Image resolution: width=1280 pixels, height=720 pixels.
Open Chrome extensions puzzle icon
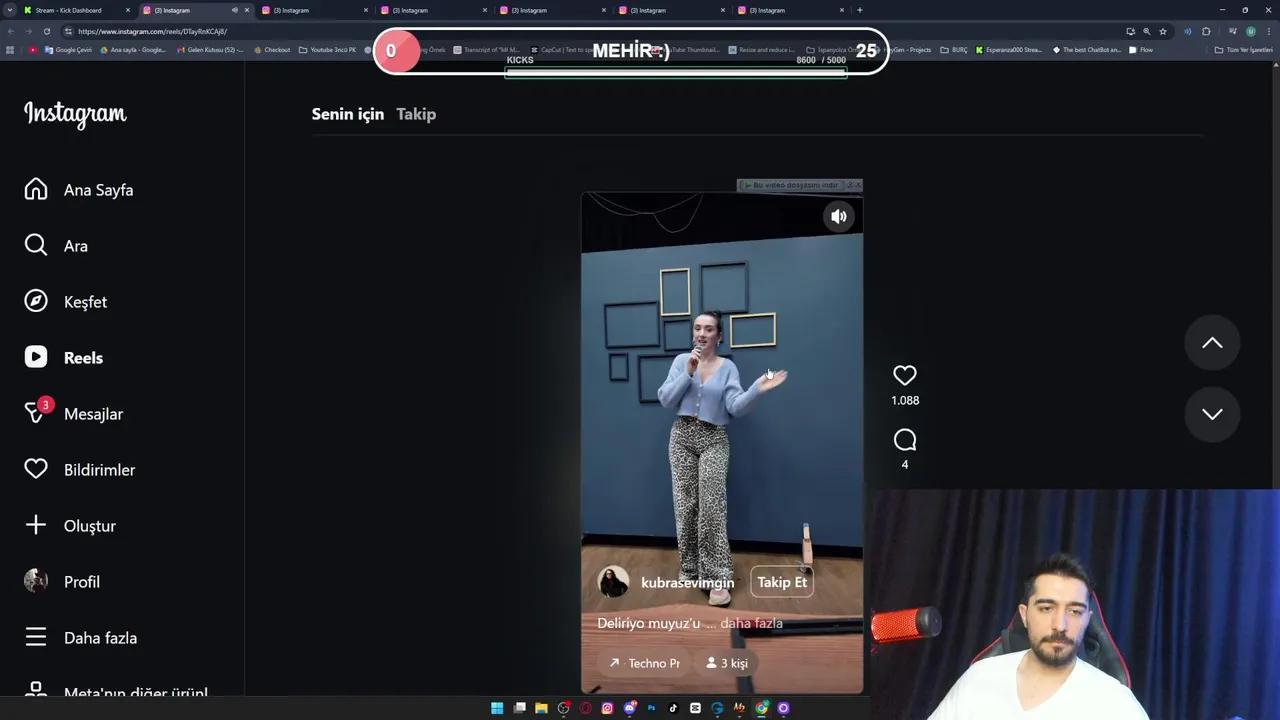point(1206,31)
